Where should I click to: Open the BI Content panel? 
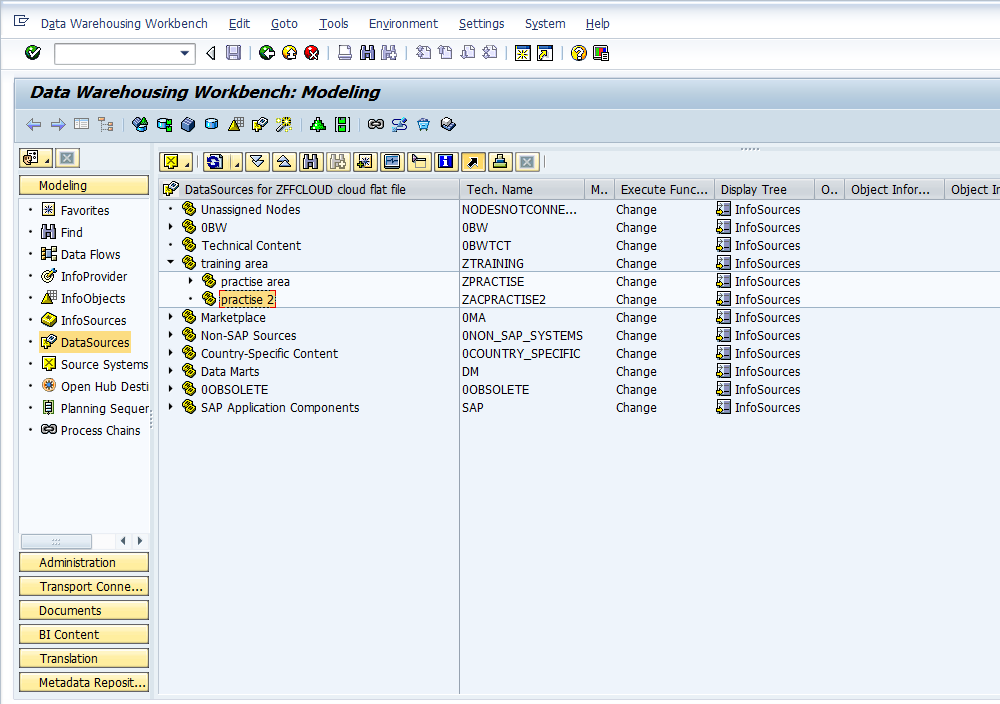click(83, 633)
